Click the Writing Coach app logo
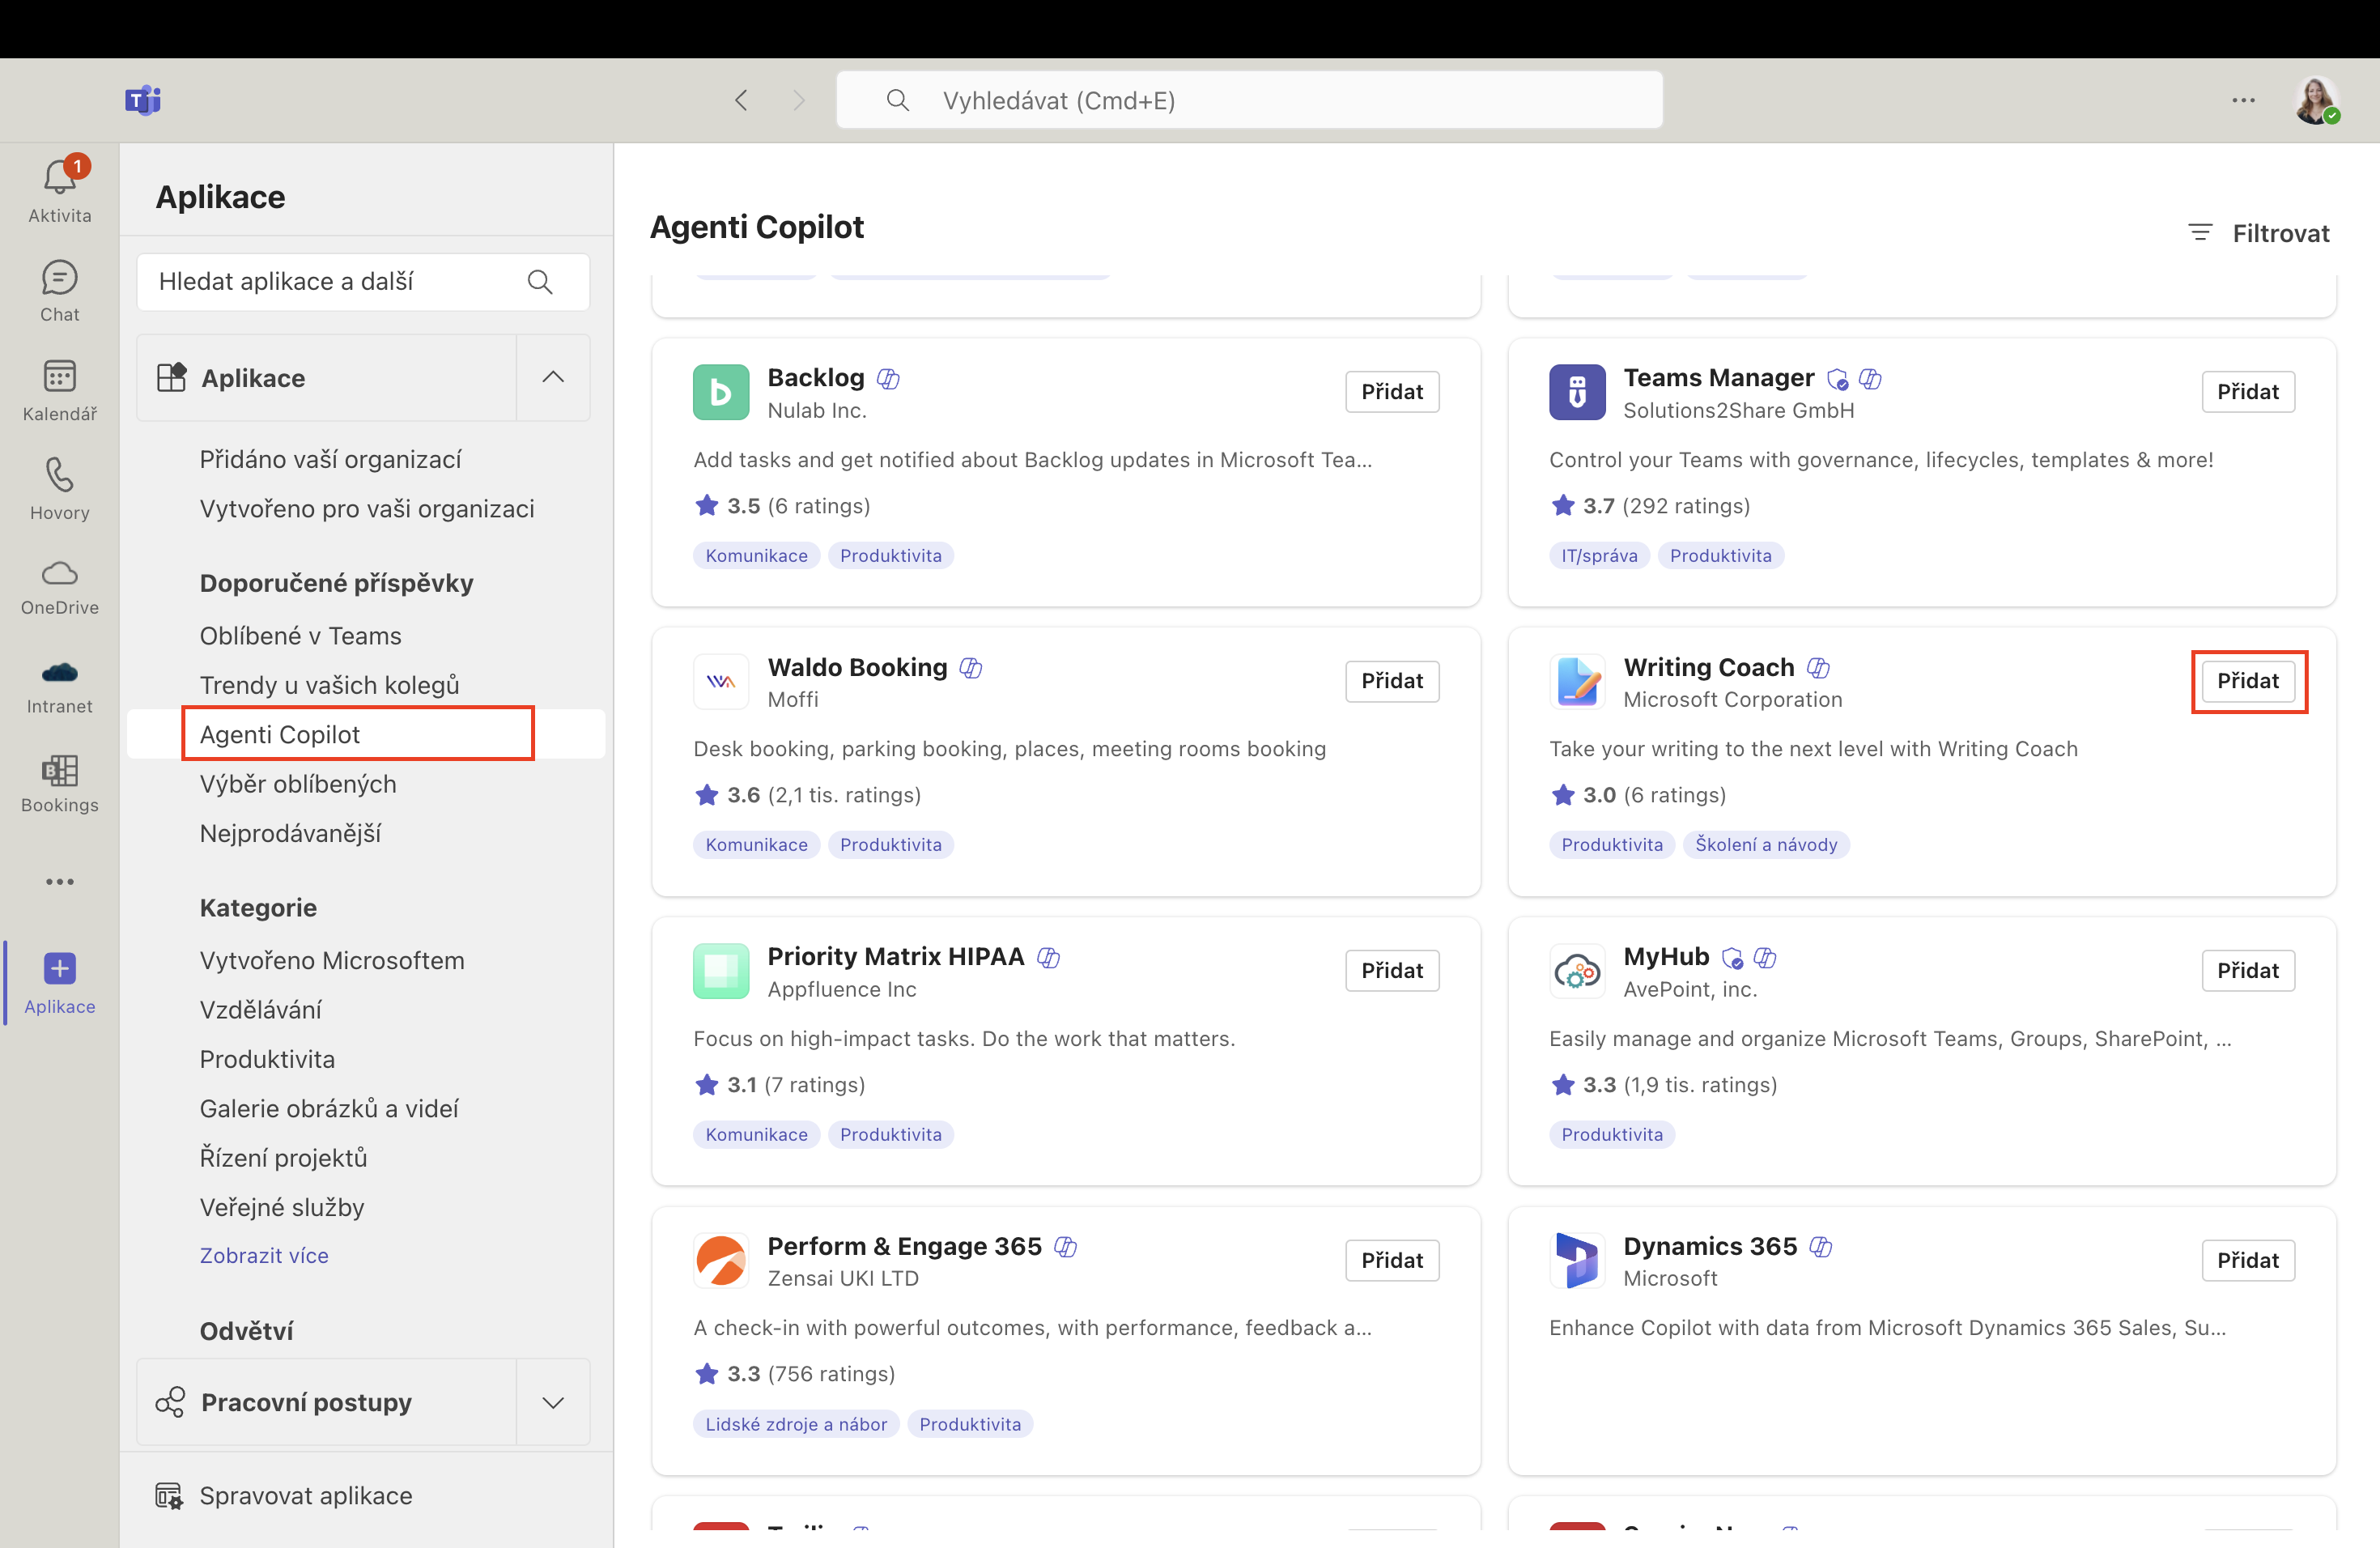2380x1548 pixels. [x=1577, y=681]
